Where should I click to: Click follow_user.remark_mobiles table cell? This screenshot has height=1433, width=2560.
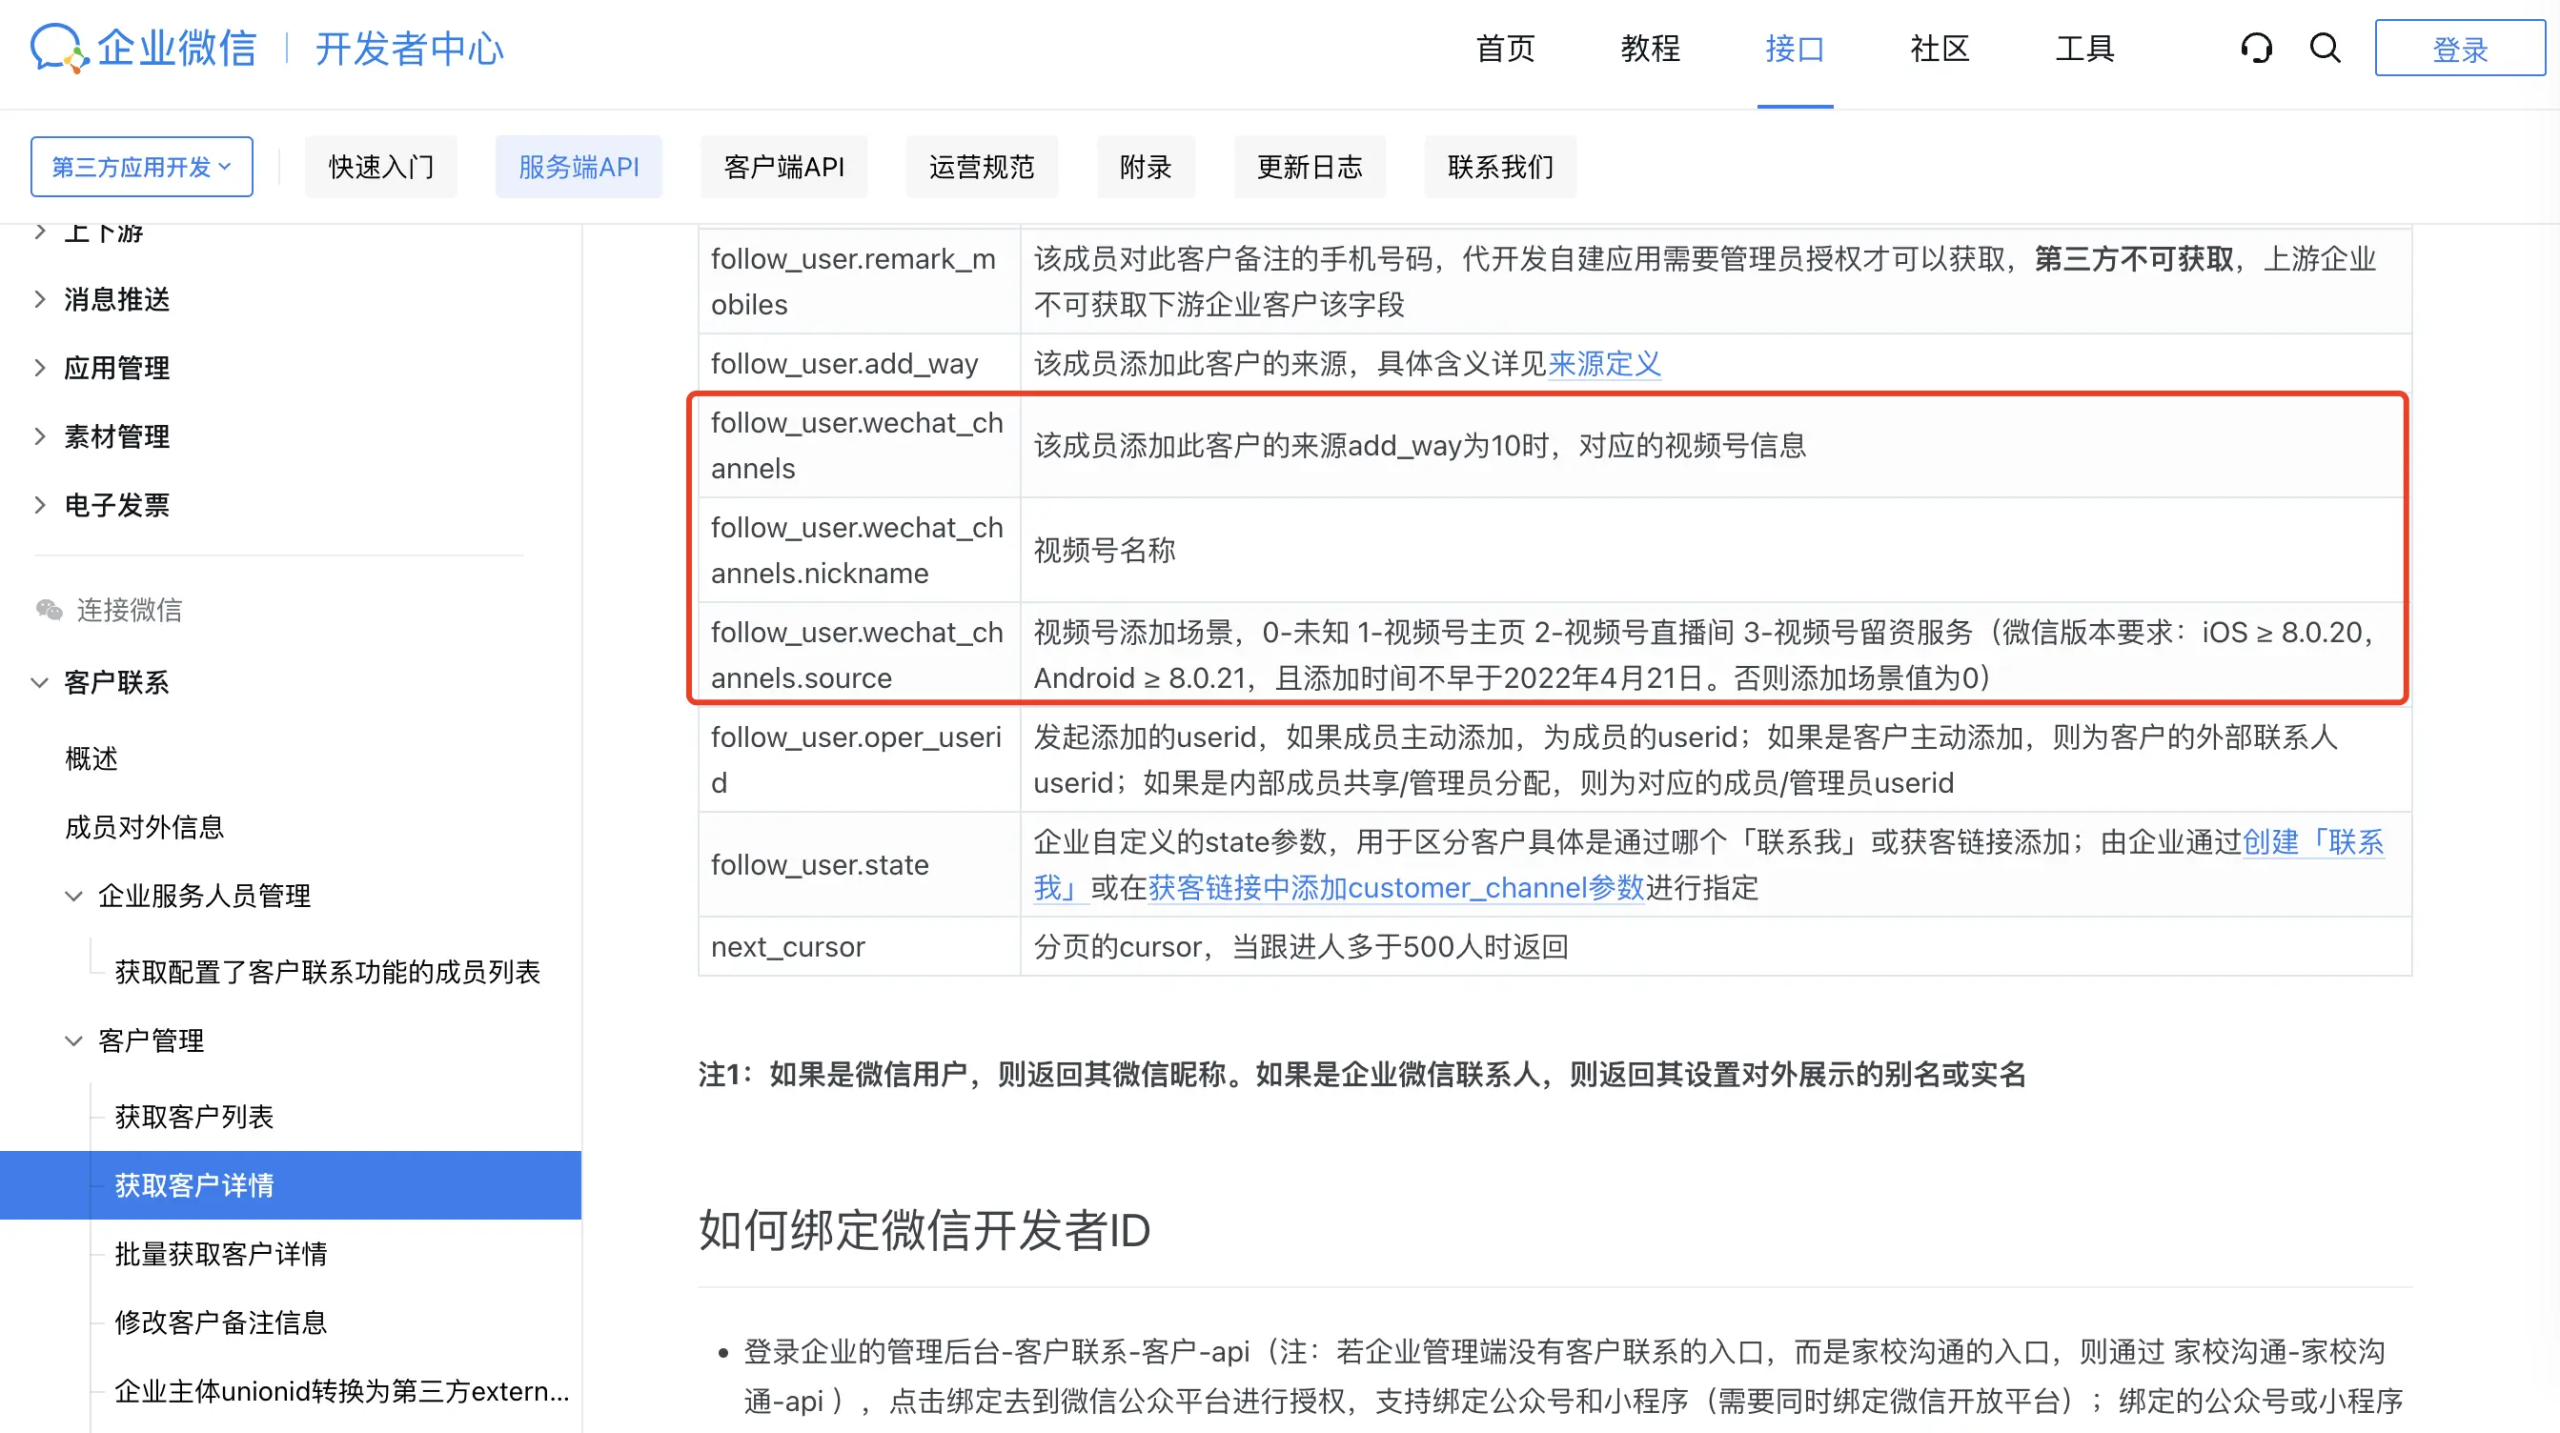tap(859, 282)
